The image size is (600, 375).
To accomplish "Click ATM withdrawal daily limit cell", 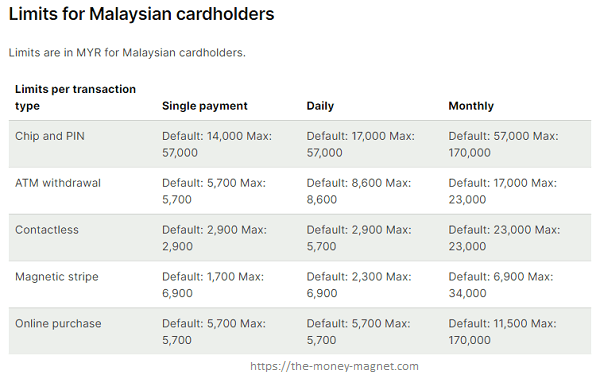I will (359, 191).
